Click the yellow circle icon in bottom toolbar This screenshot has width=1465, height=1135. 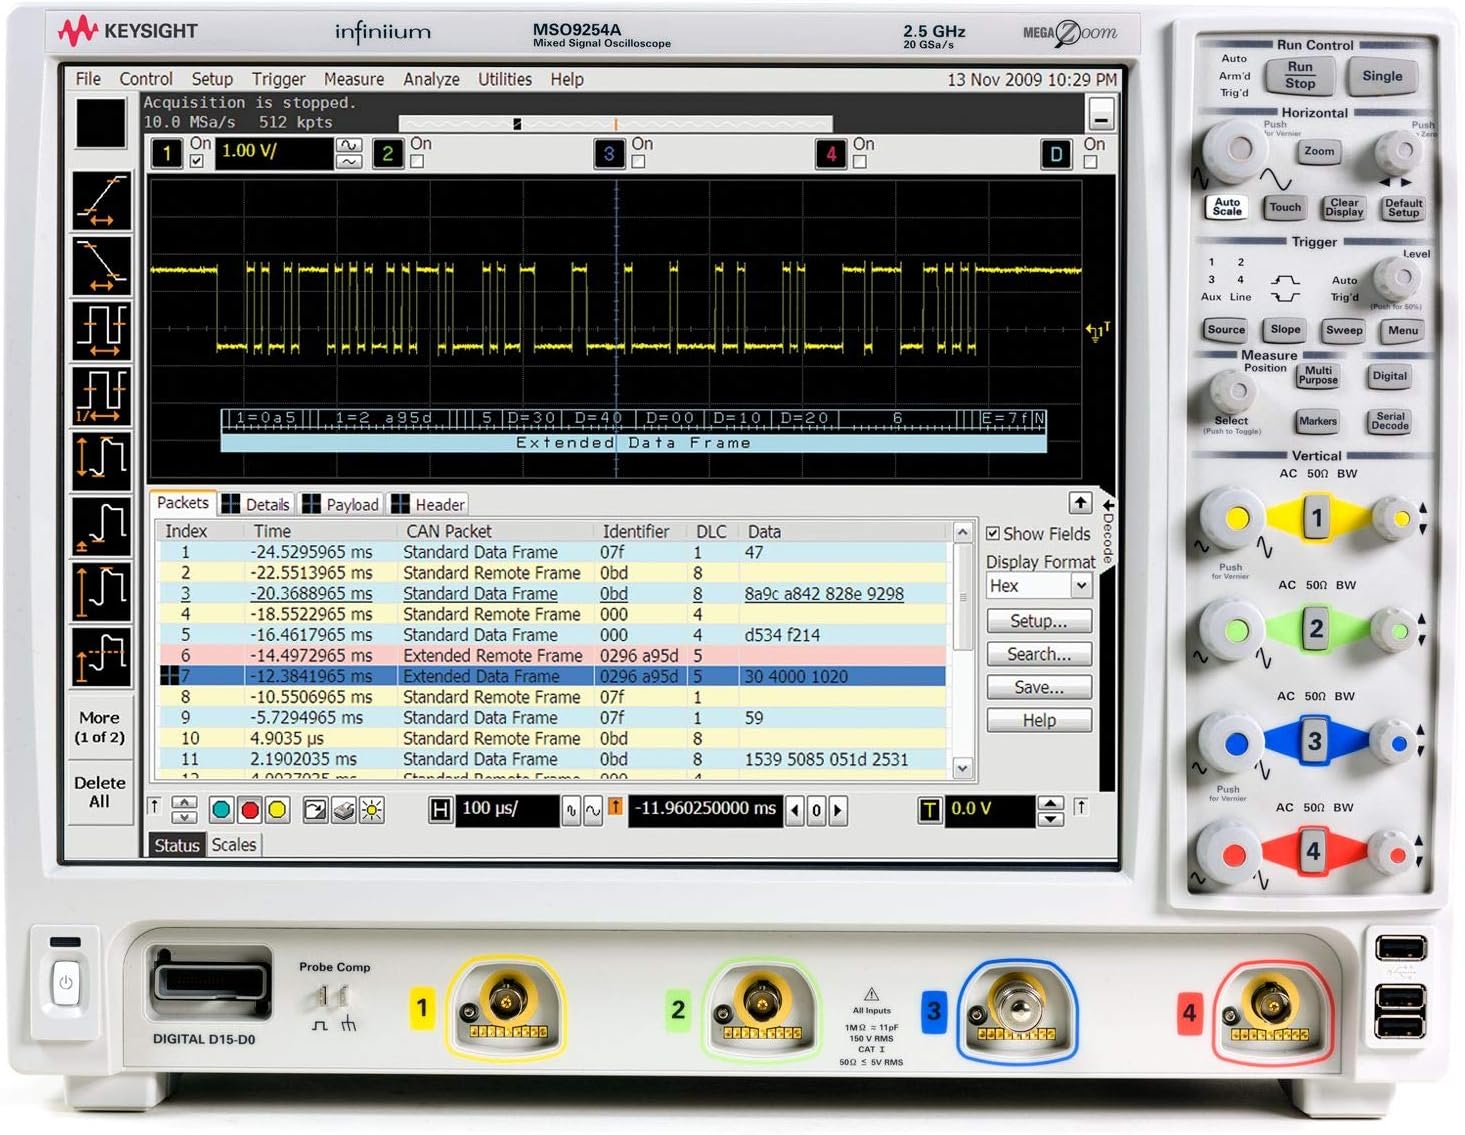(x=277, y=810)
